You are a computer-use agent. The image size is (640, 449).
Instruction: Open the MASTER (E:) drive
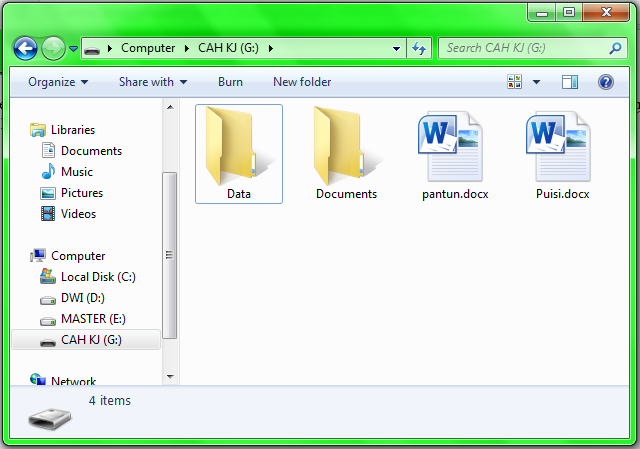[x=93, y=319]
